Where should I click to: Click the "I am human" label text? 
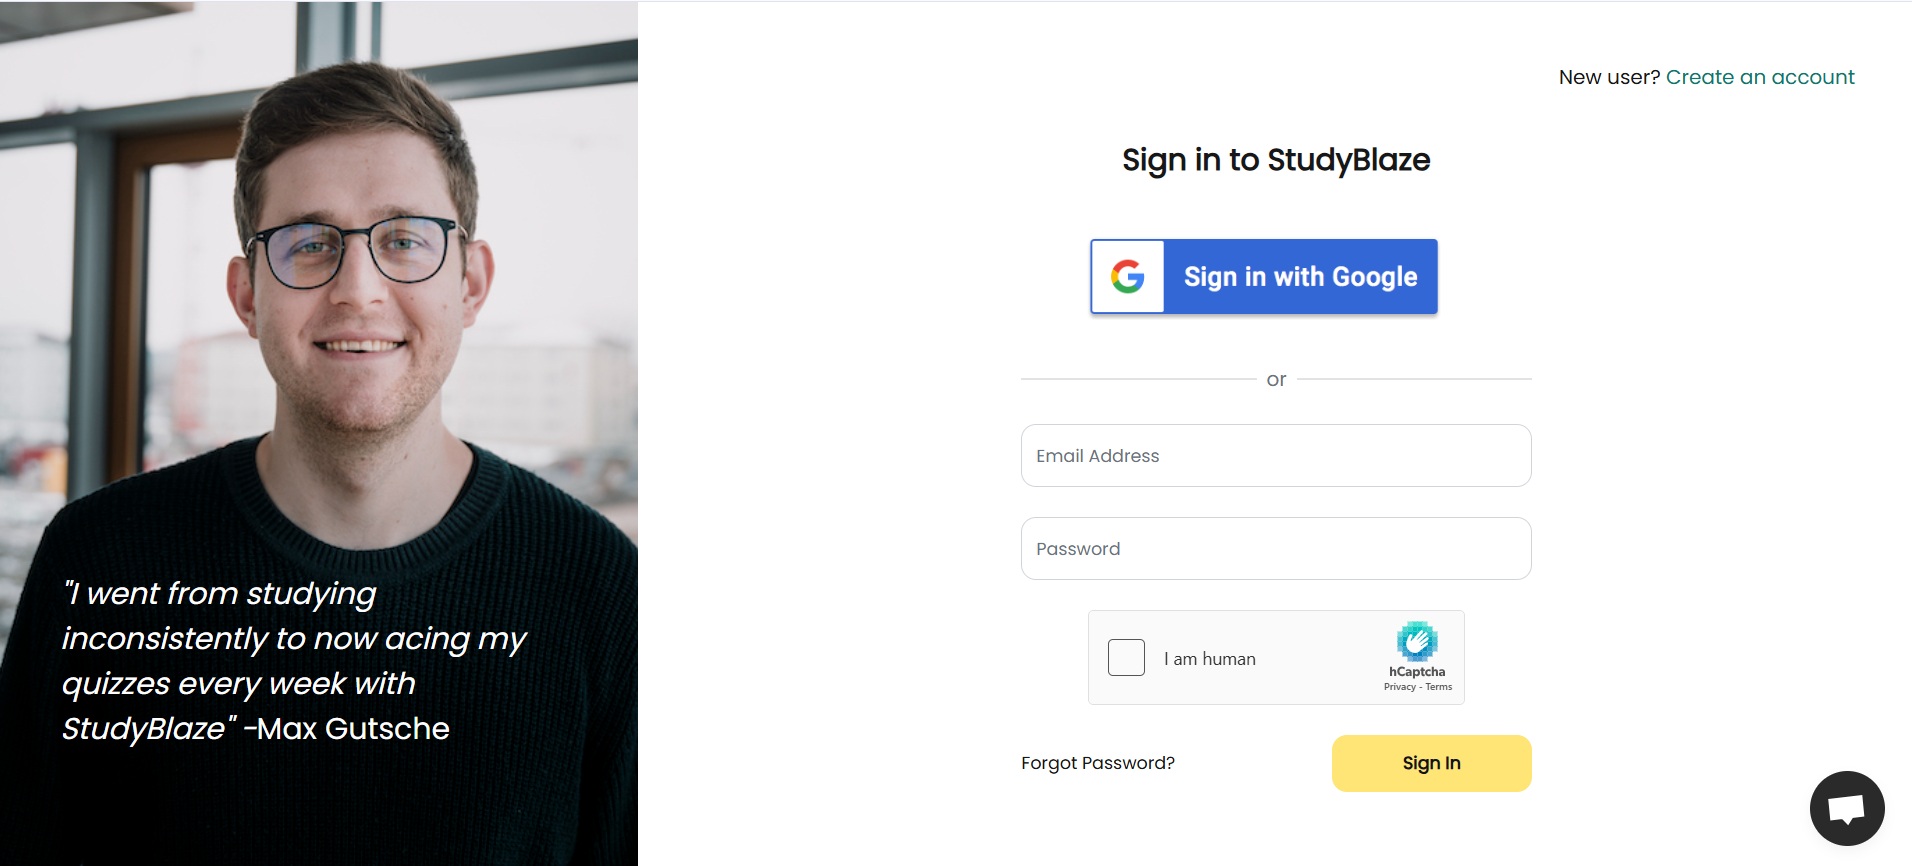[1209, 659]
